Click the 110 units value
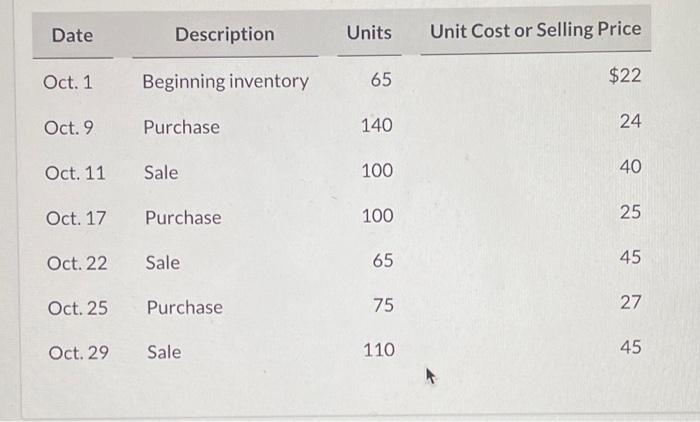Screen dimensions: 700x422 [379, 350]
